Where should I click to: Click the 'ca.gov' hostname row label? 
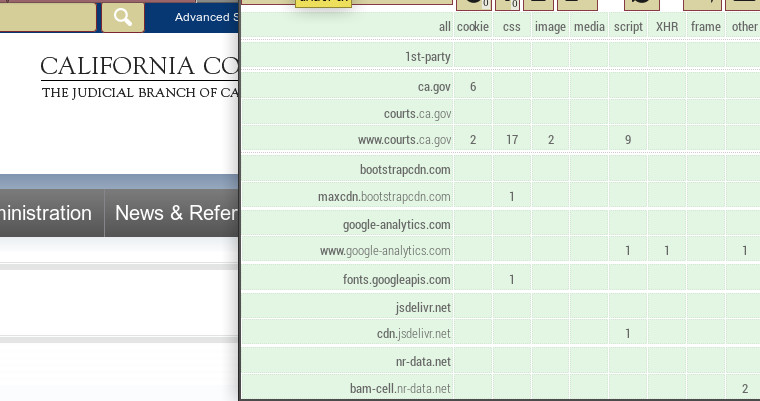coord(347,87)
